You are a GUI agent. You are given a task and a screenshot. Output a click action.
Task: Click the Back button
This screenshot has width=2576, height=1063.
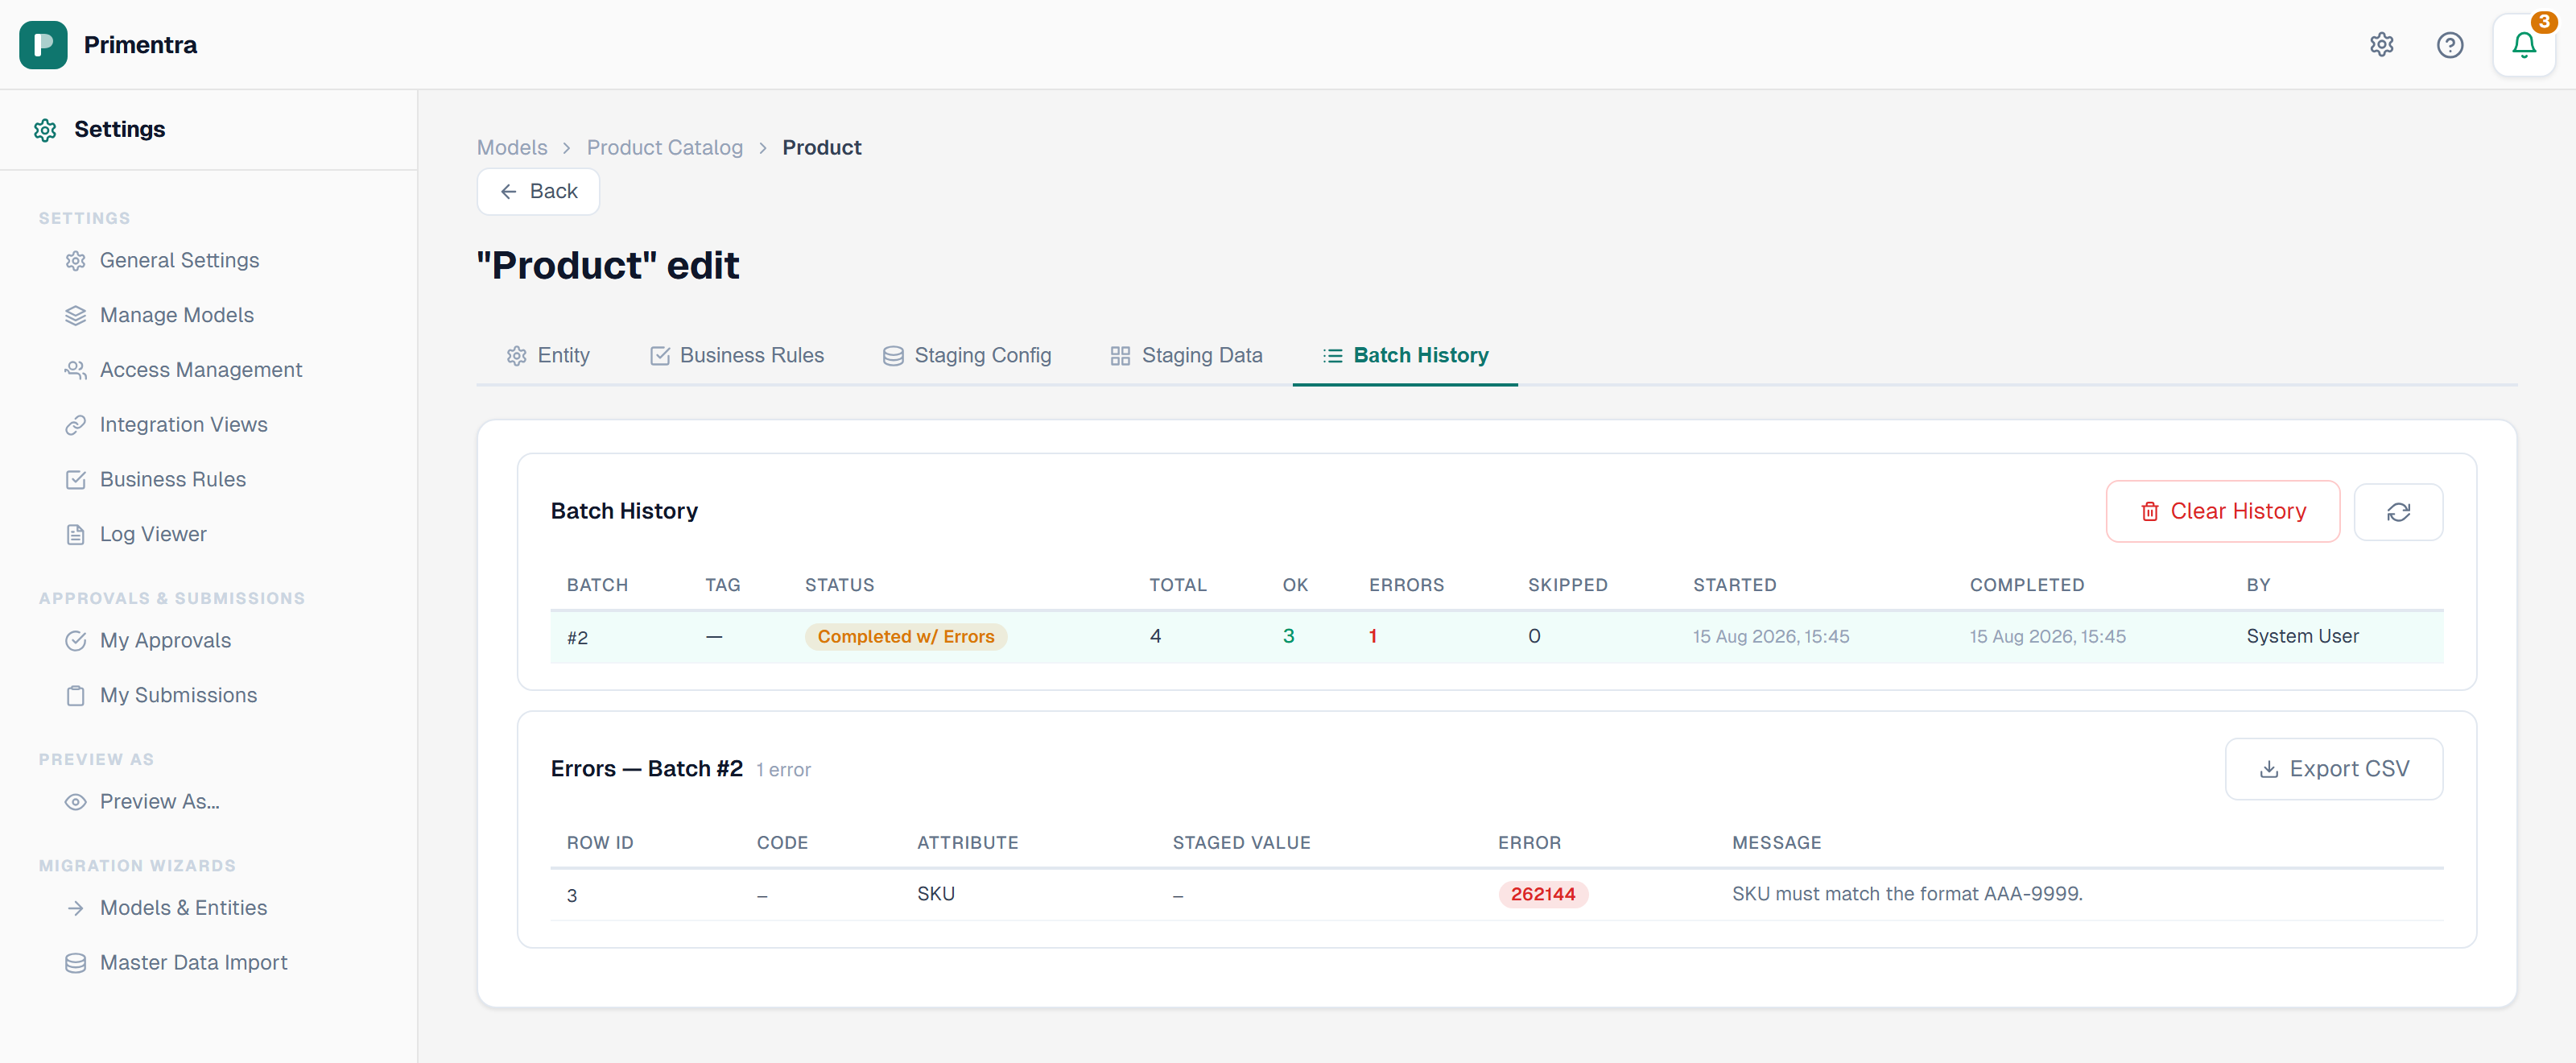coord(538,191)
